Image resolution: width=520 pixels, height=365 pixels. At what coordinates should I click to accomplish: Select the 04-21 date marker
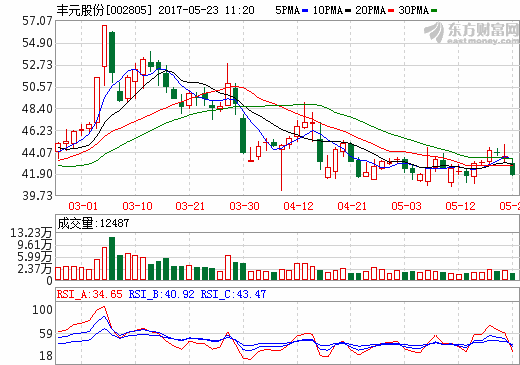pyautogui.click(x=352, y=206)
